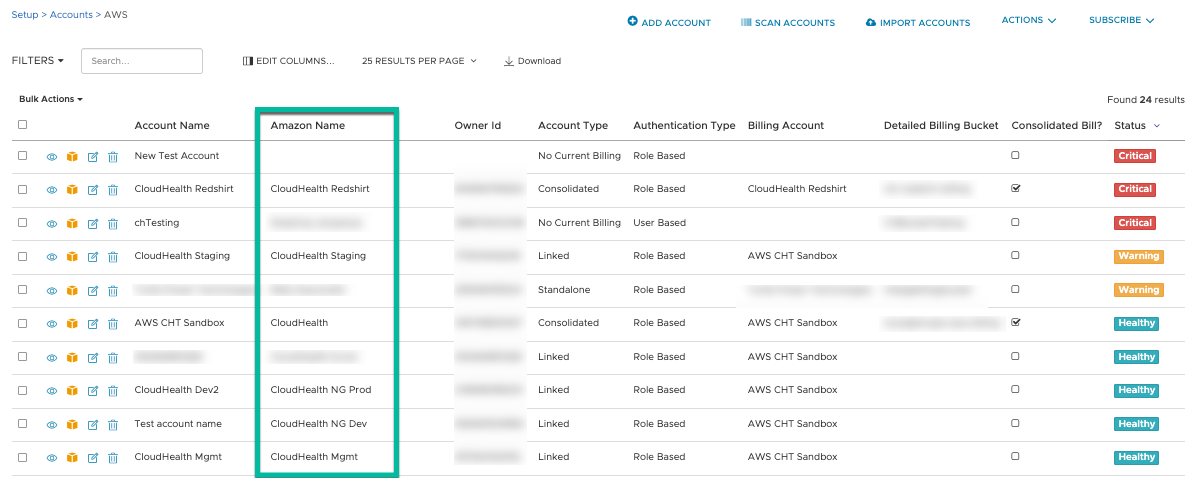The width and height of the screenshot is (1191, 478).
Task: Edit the New Test Account entry
Action: coord(93,157)
